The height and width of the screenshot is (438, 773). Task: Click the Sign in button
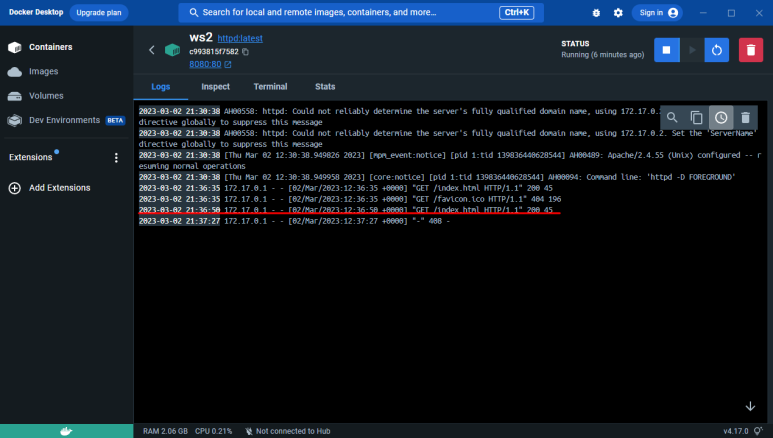[658, 13]
